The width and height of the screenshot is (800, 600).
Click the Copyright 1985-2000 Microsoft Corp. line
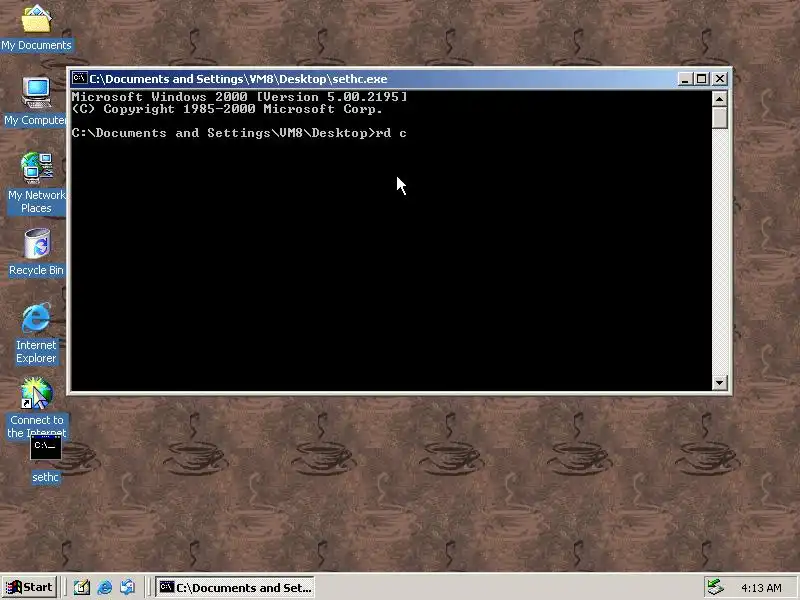pyautogui.click(x=227, y=109)
